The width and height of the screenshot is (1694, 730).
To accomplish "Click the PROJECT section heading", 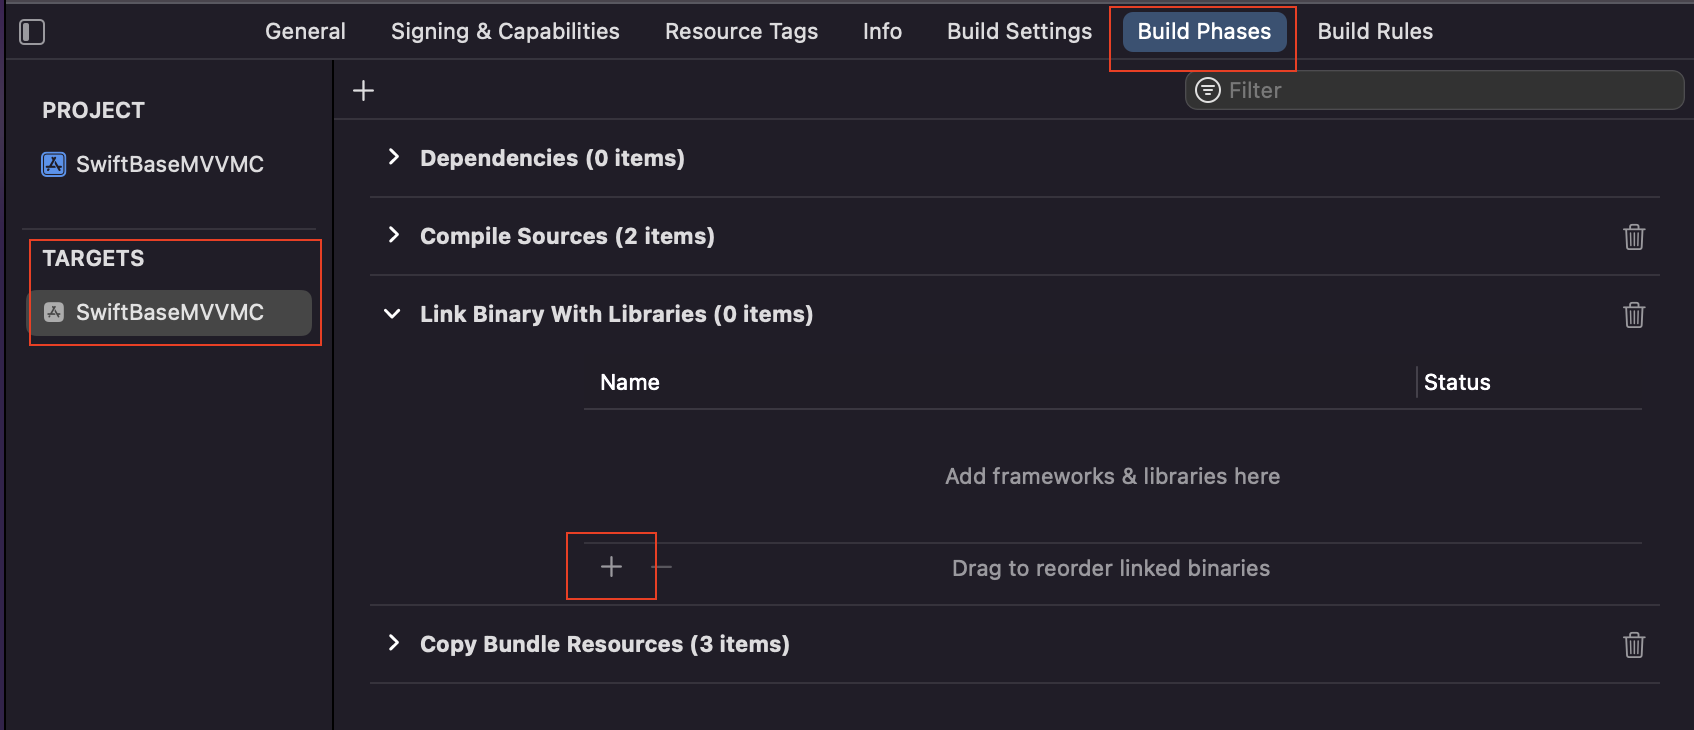I will [93, 110].
